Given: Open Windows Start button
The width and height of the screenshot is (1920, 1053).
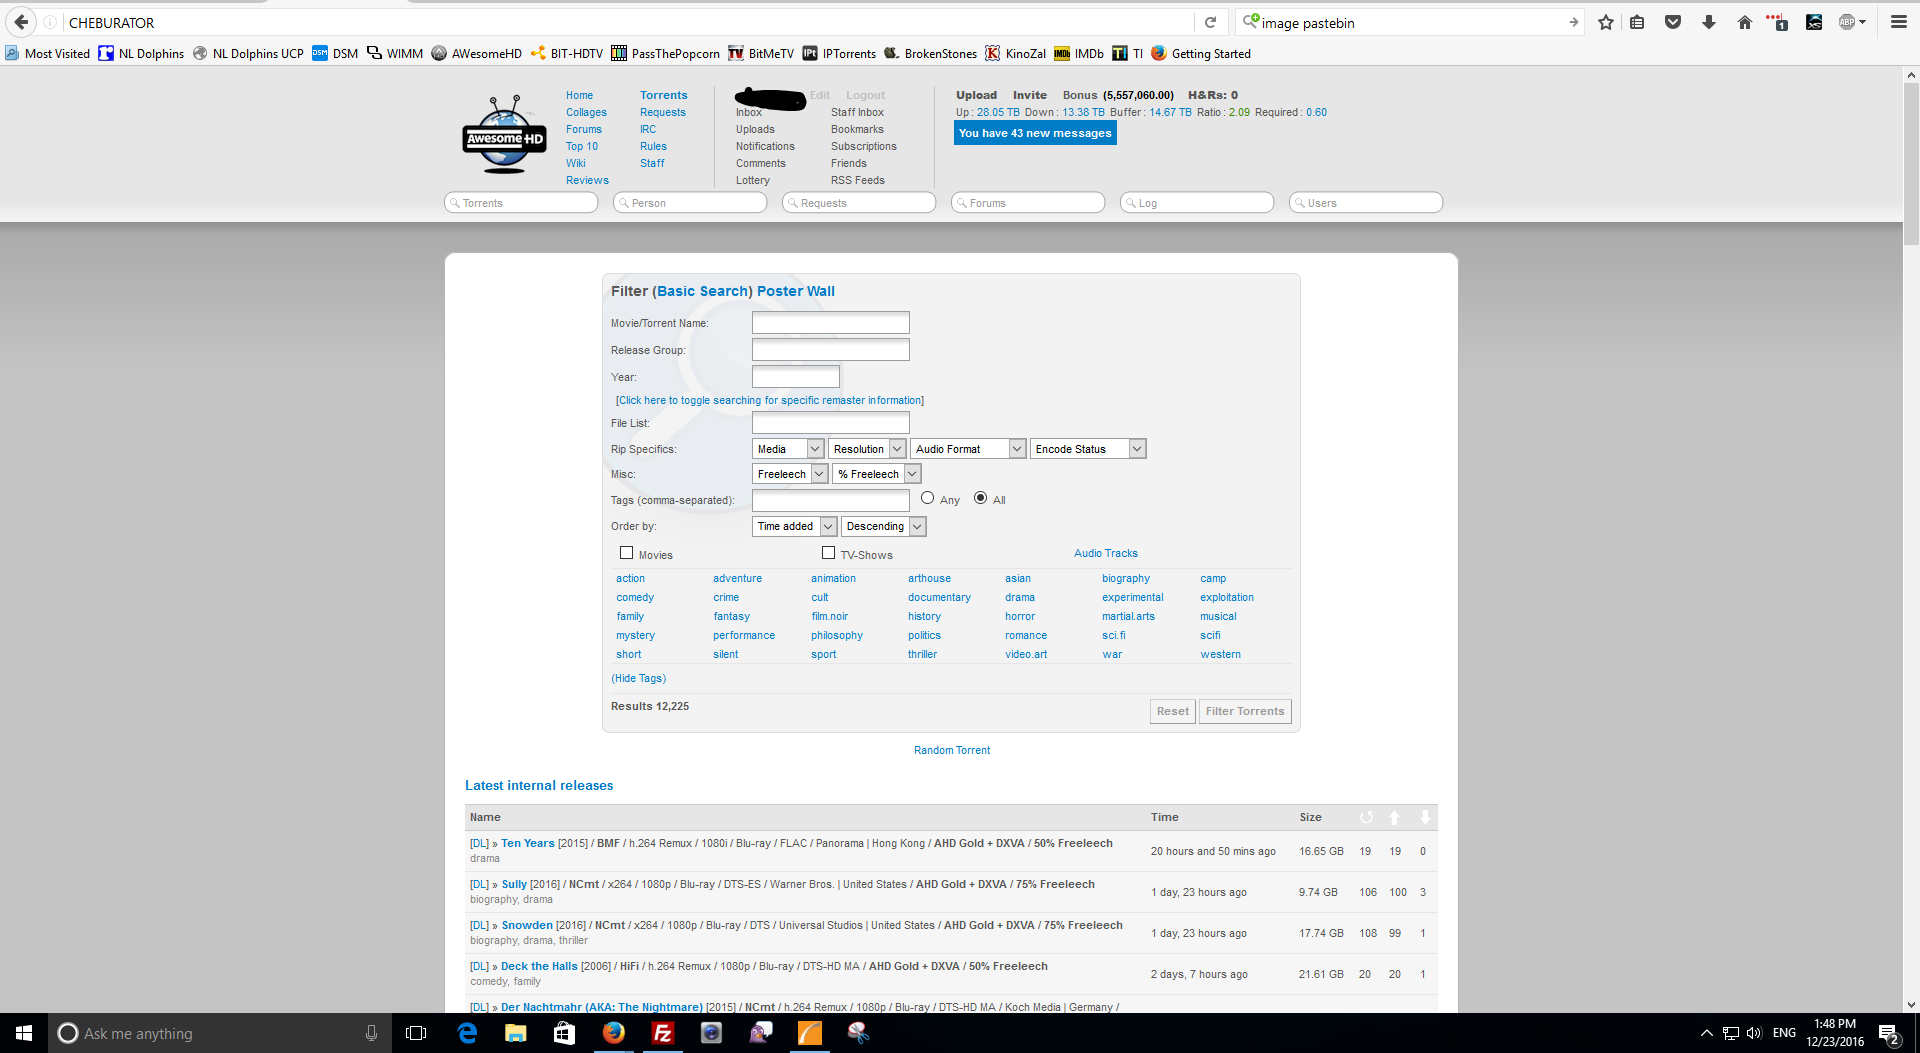Looking at the screenshot, I should 24,1033.
